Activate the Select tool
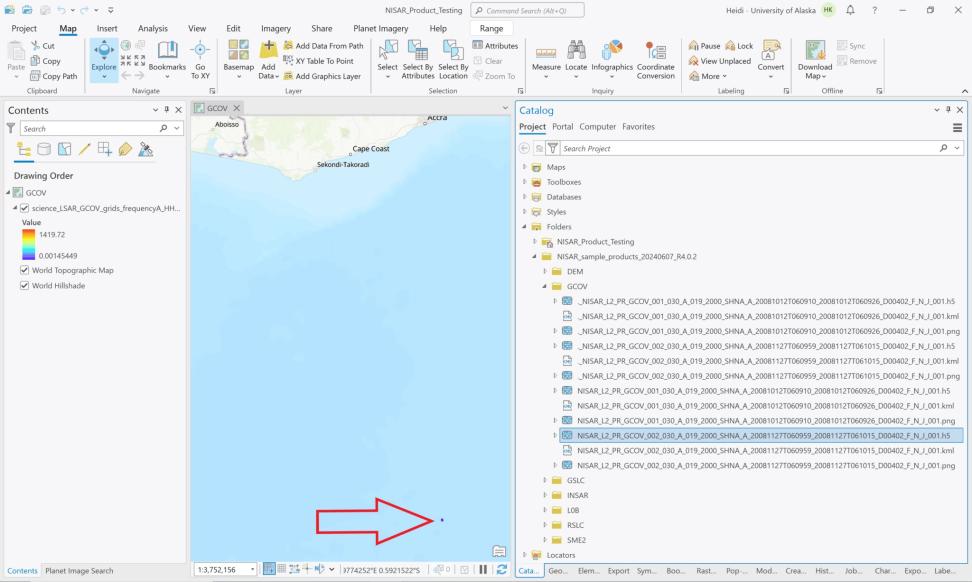The image size is (972, 582). 387,60
